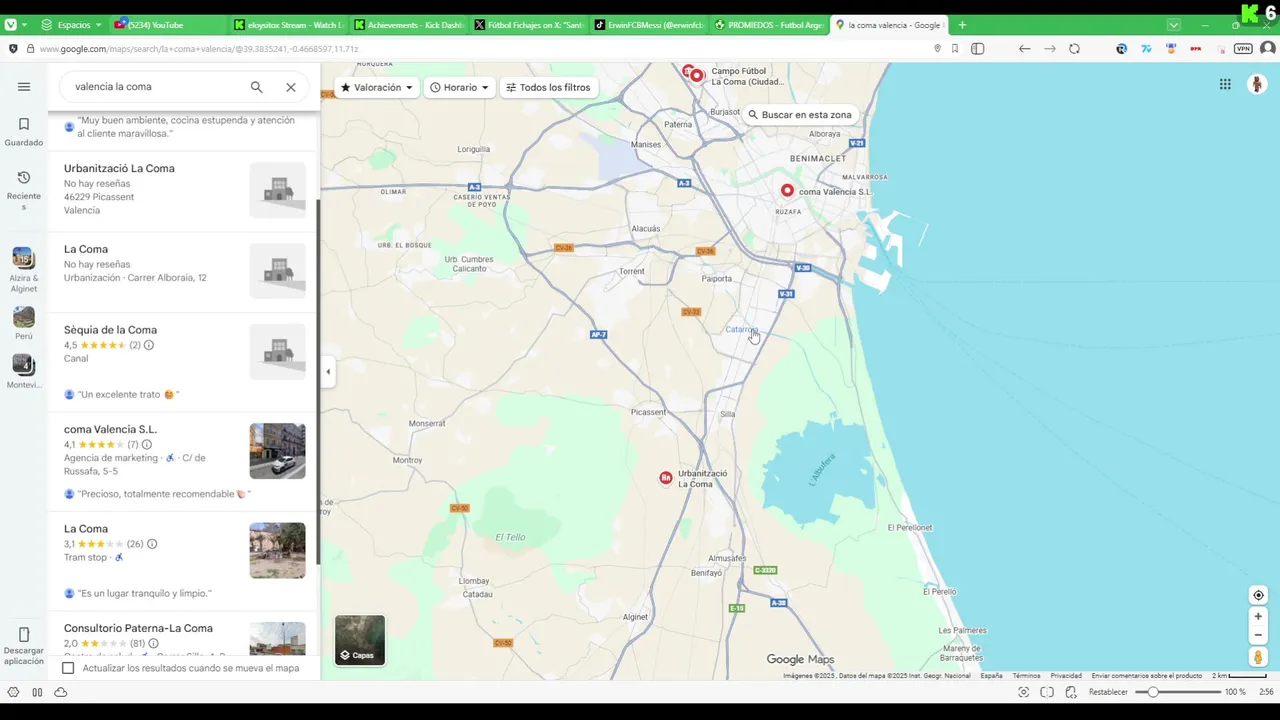Viewport: 1280px width, 720px height.
Task: Open Todos los filtros
Action: (x=548, y=88)
